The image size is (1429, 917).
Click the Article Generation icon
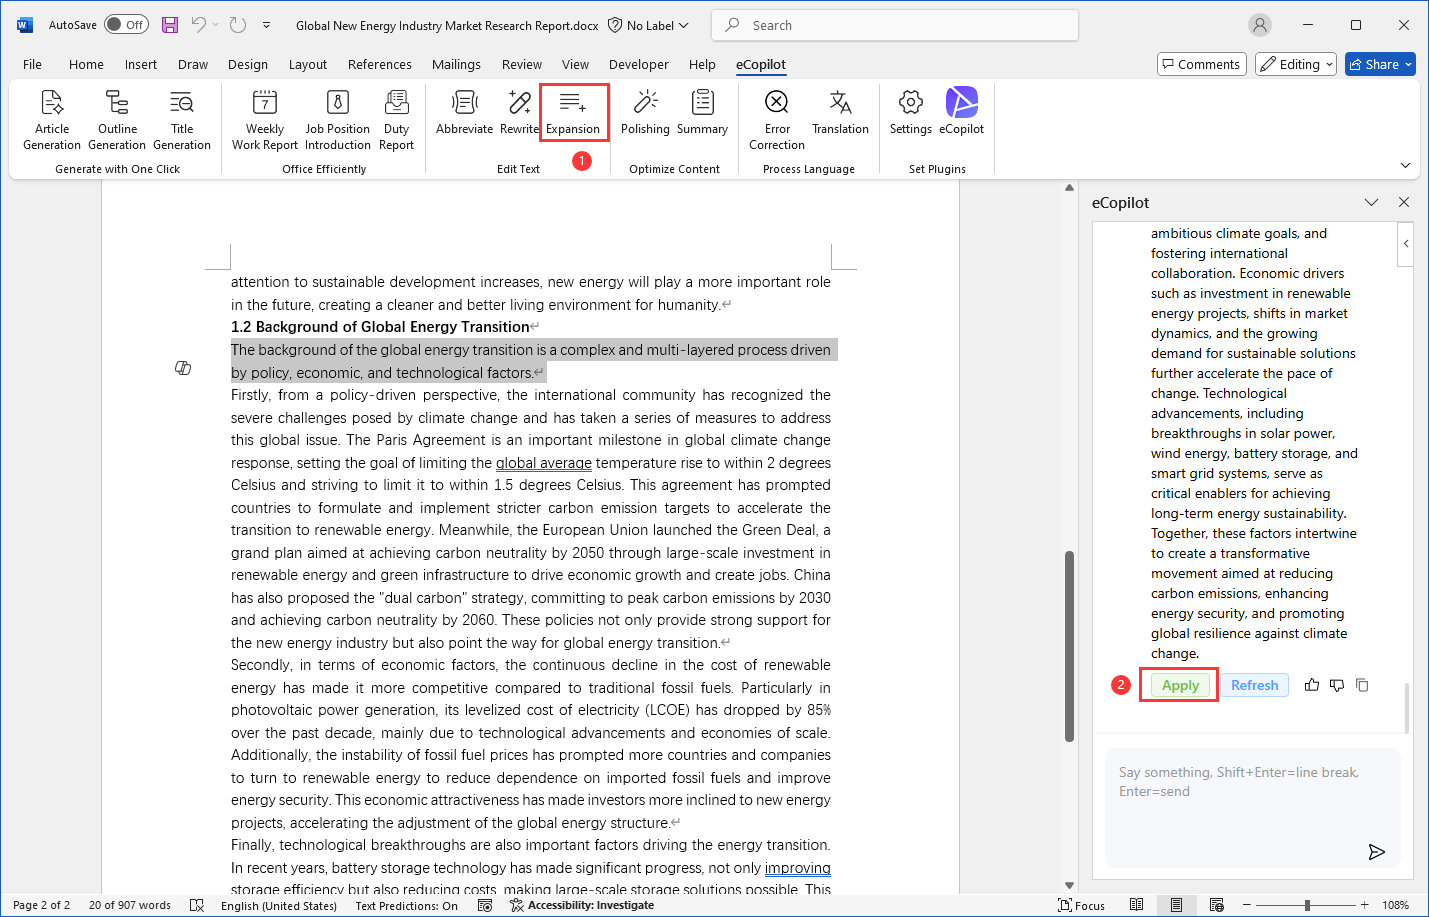(x=52, y=103)
